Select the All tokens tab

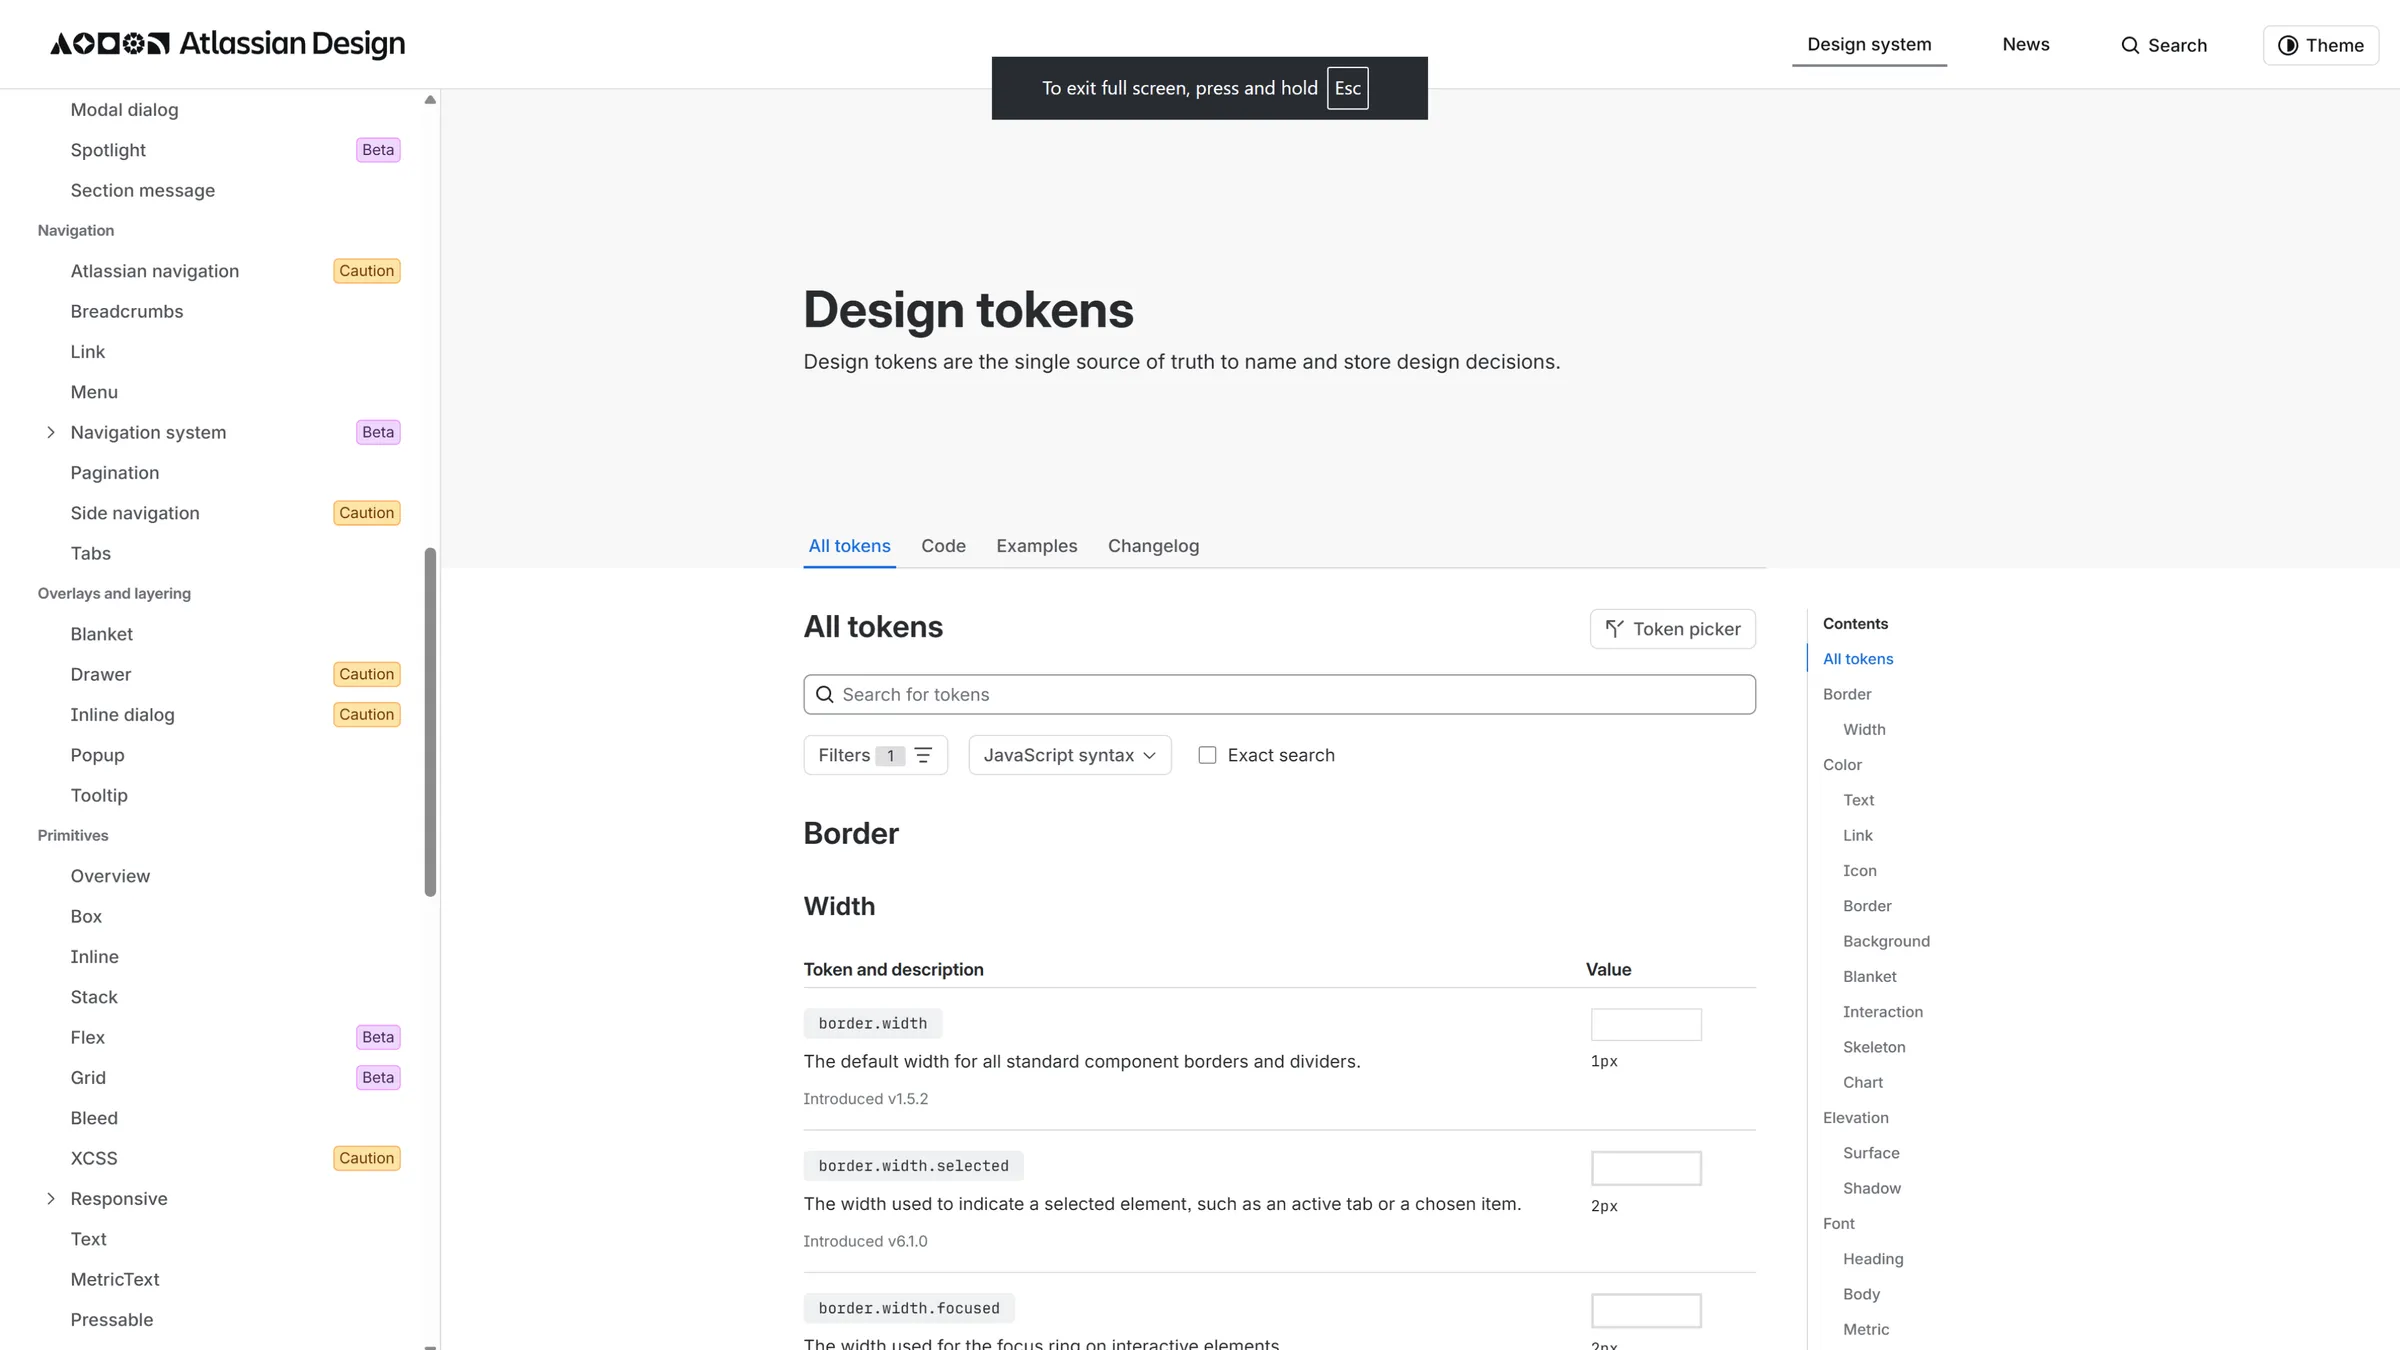[849, 546]
